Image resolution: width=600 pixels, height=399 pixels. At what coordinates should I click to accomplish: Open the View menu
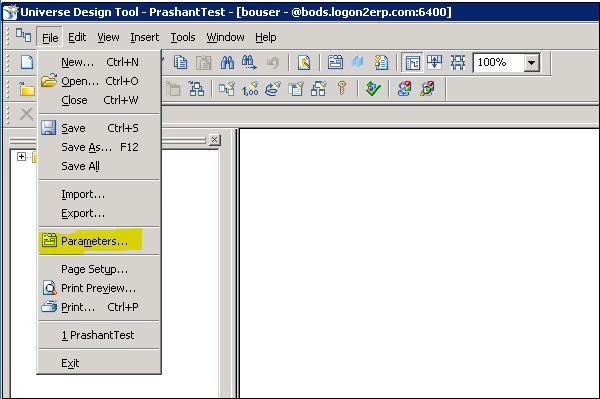point(108,37)
